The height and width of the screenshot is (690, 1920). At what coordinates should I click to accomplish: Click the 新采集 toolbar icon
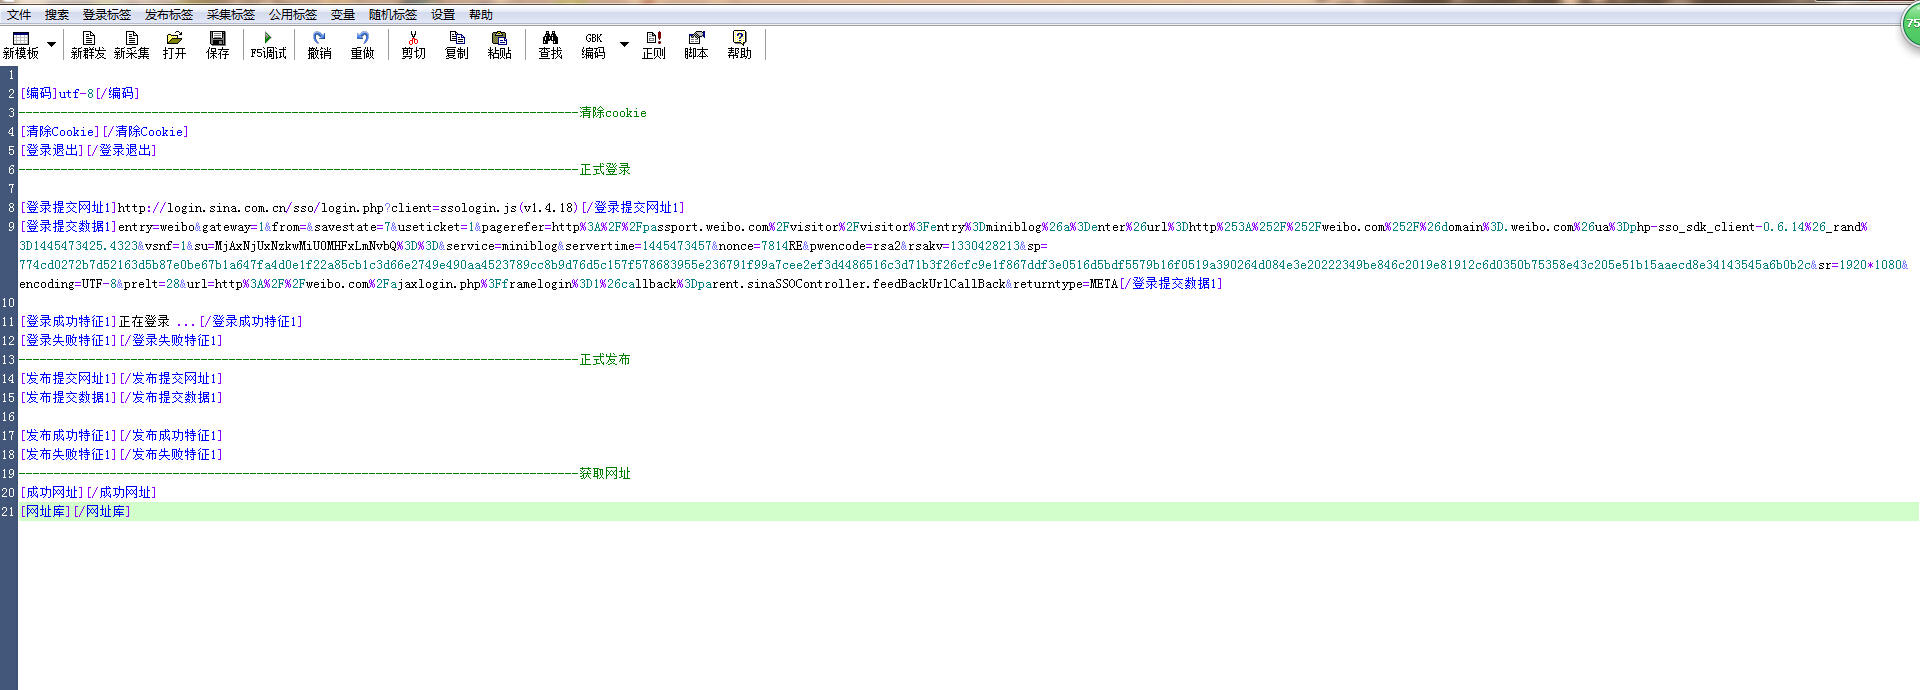coord(131,44)
